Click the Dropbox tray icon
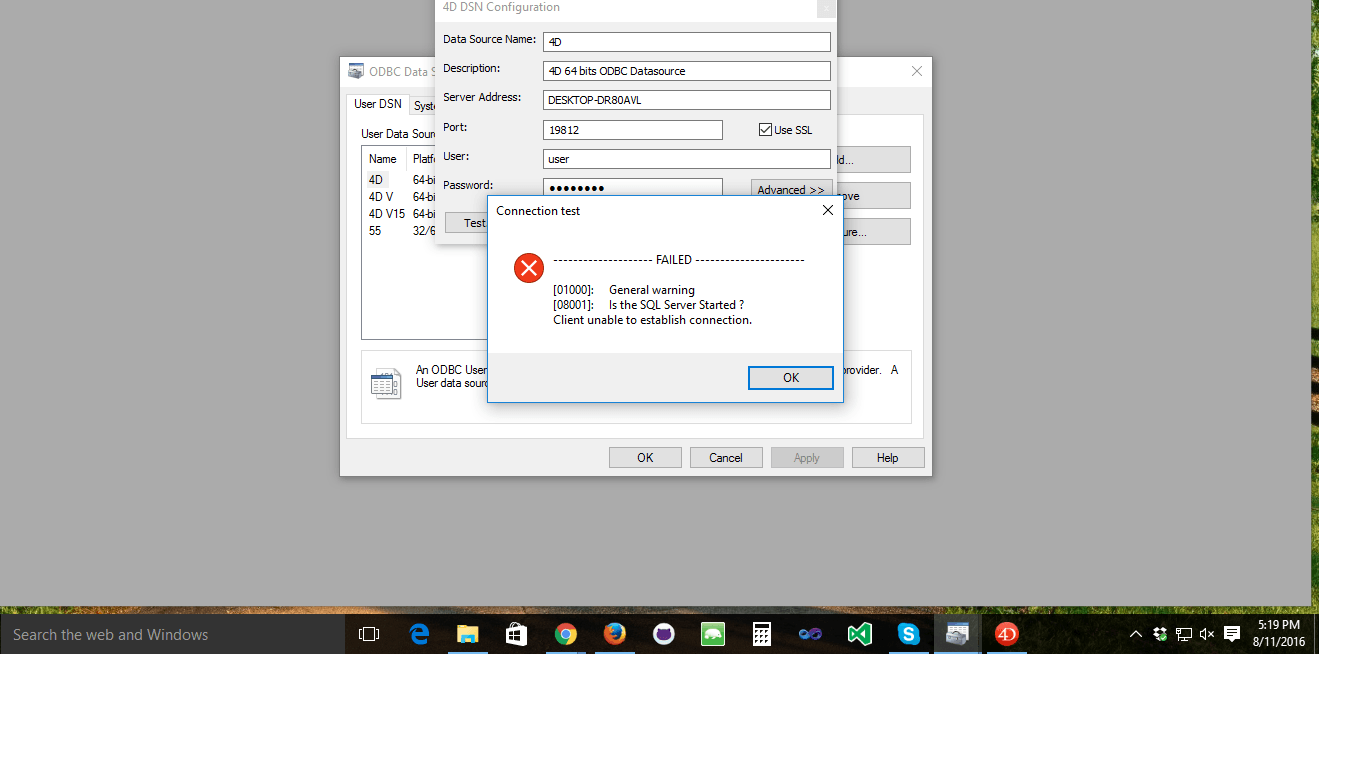This screenshot has width=1366, height=768. (1160, 634)
